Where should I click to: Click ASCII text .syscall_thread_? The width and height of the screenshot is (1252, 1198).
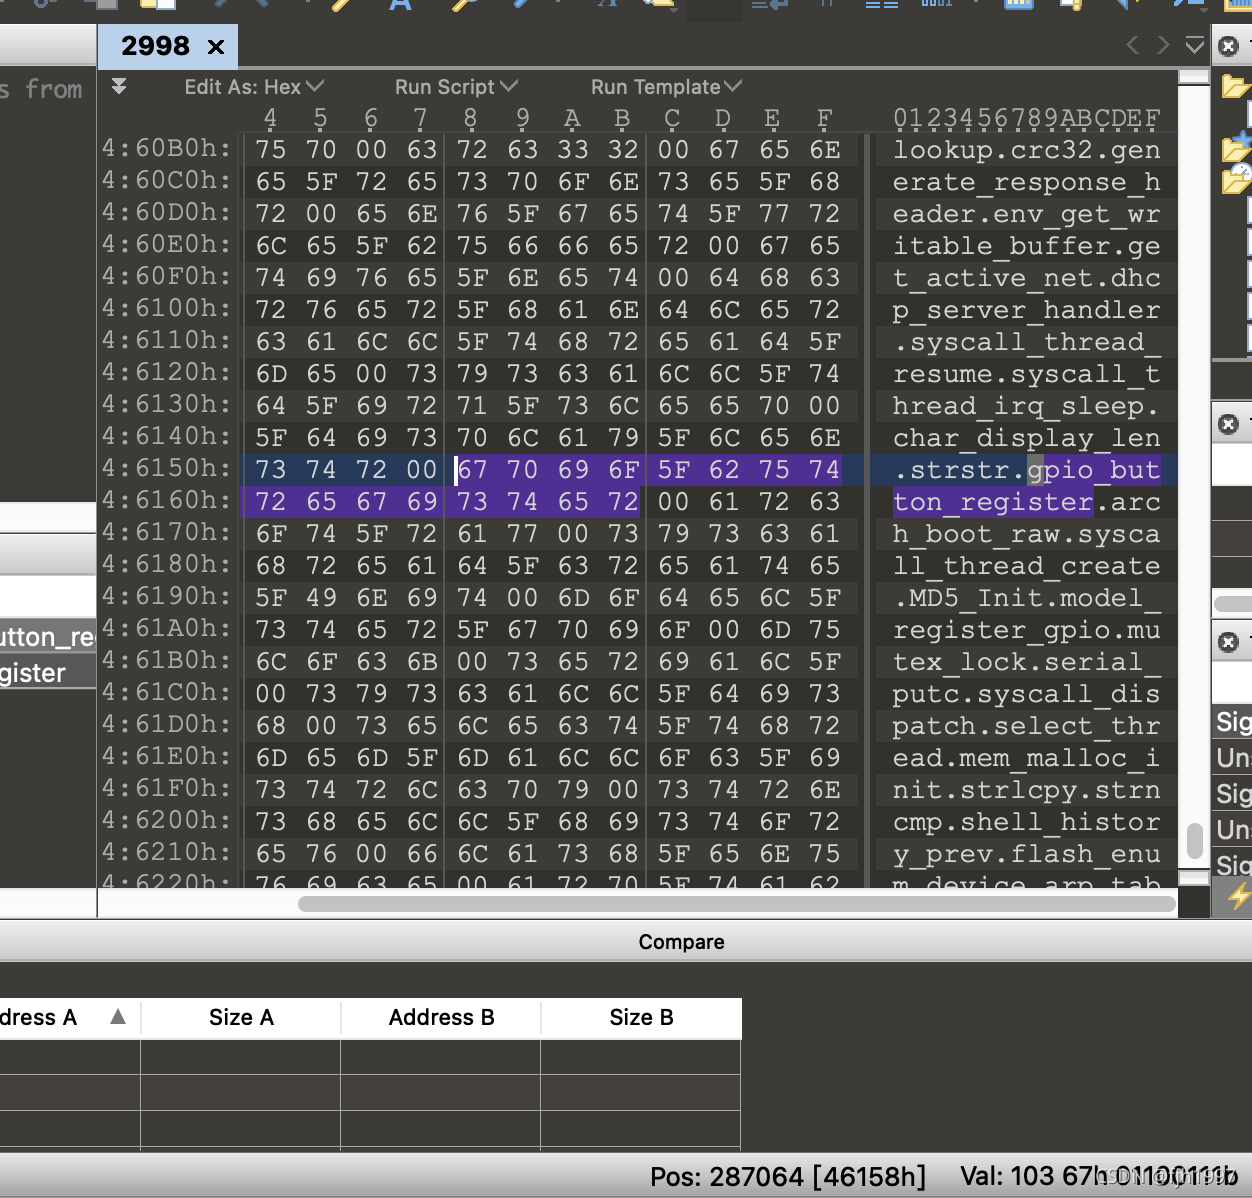(x=1027, y=342)
